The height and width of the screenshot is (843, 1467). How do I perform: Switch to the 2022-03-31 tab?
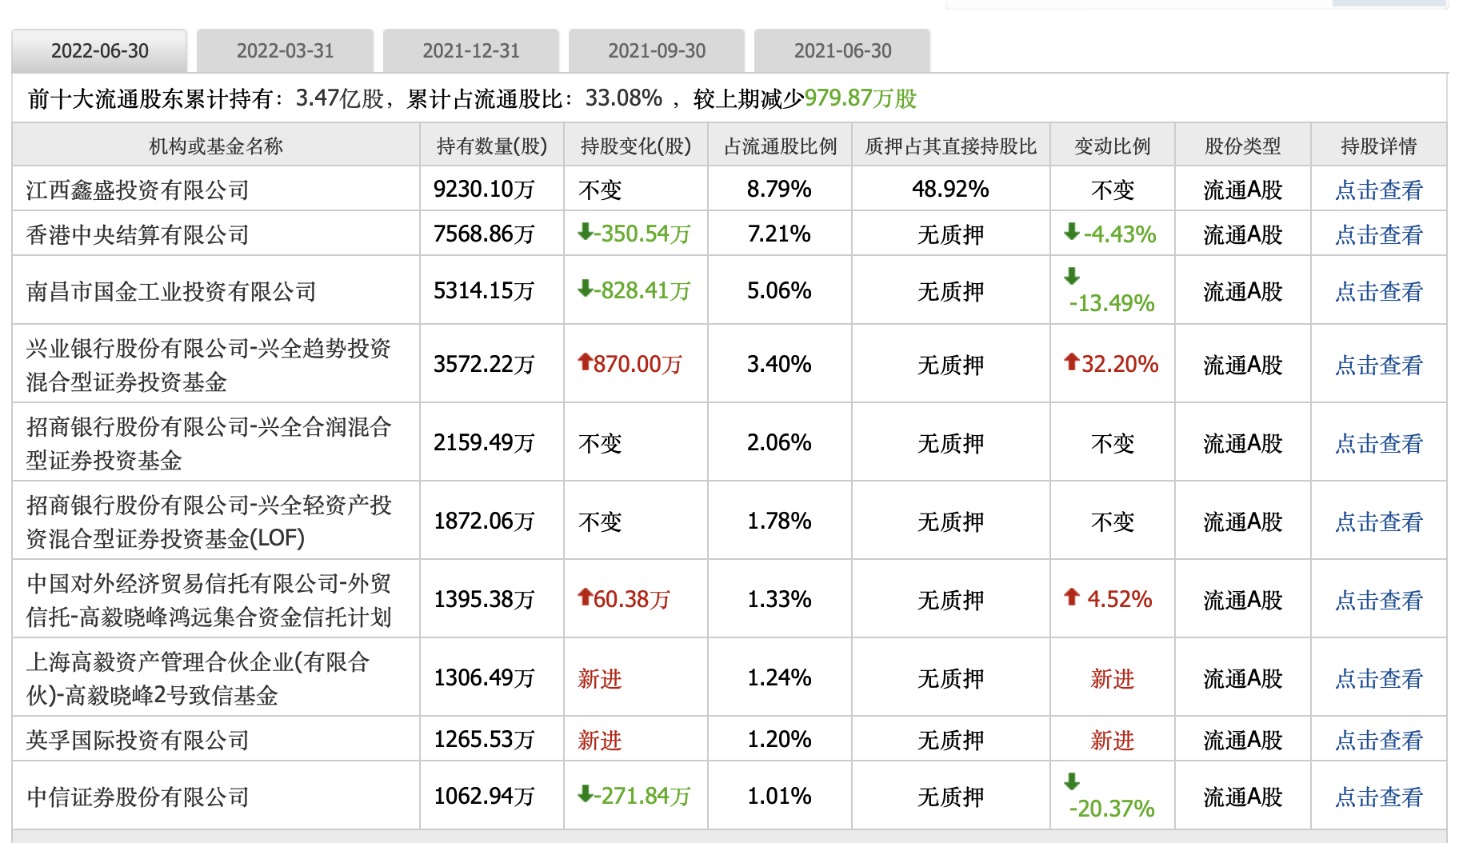(285, 51)
